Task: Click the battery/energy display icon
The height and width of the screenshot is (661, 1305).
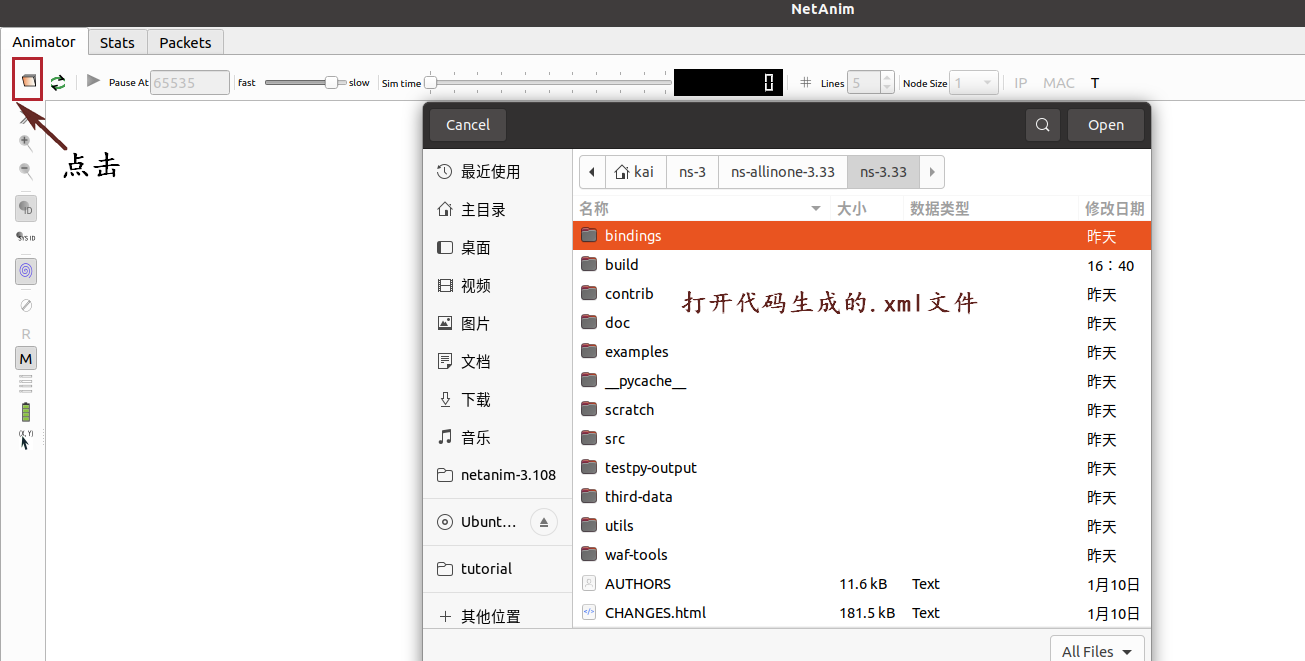Action: [x=25, y=410]
